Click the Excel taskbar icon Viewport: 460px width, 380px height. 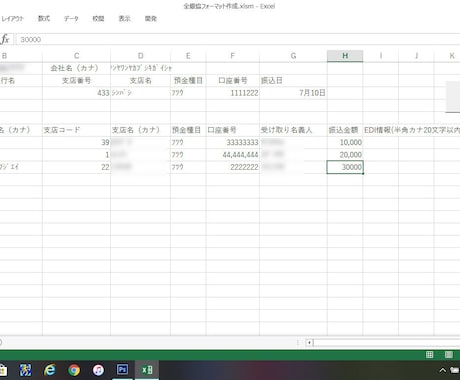[x=147, y=370]
